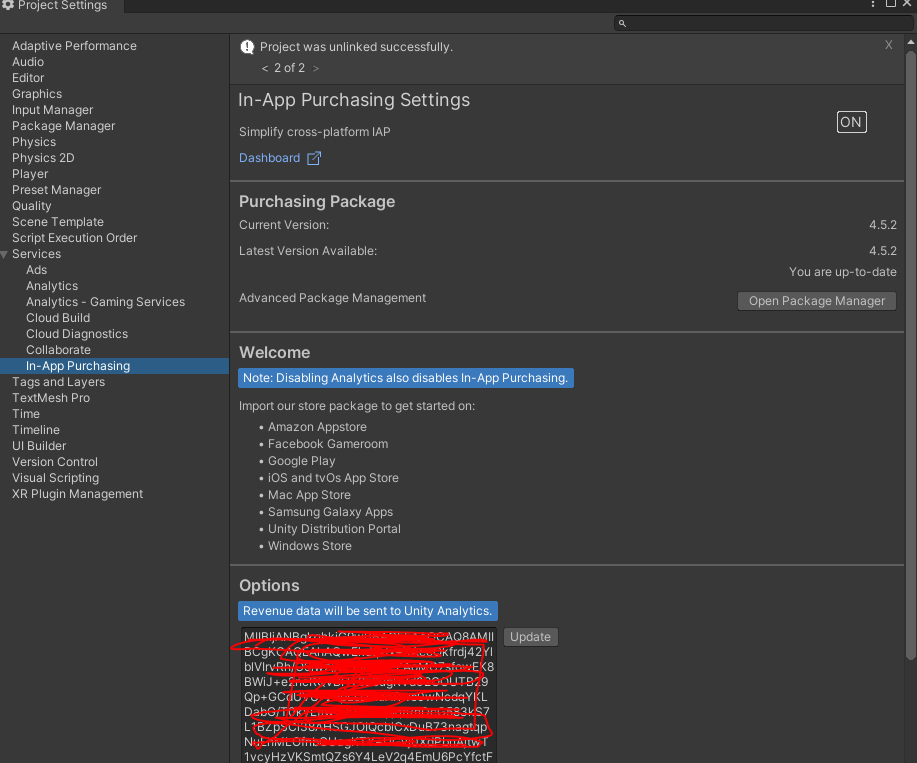Click 'Unity Distribution Portal' list entry

click(x=334, y=529)
